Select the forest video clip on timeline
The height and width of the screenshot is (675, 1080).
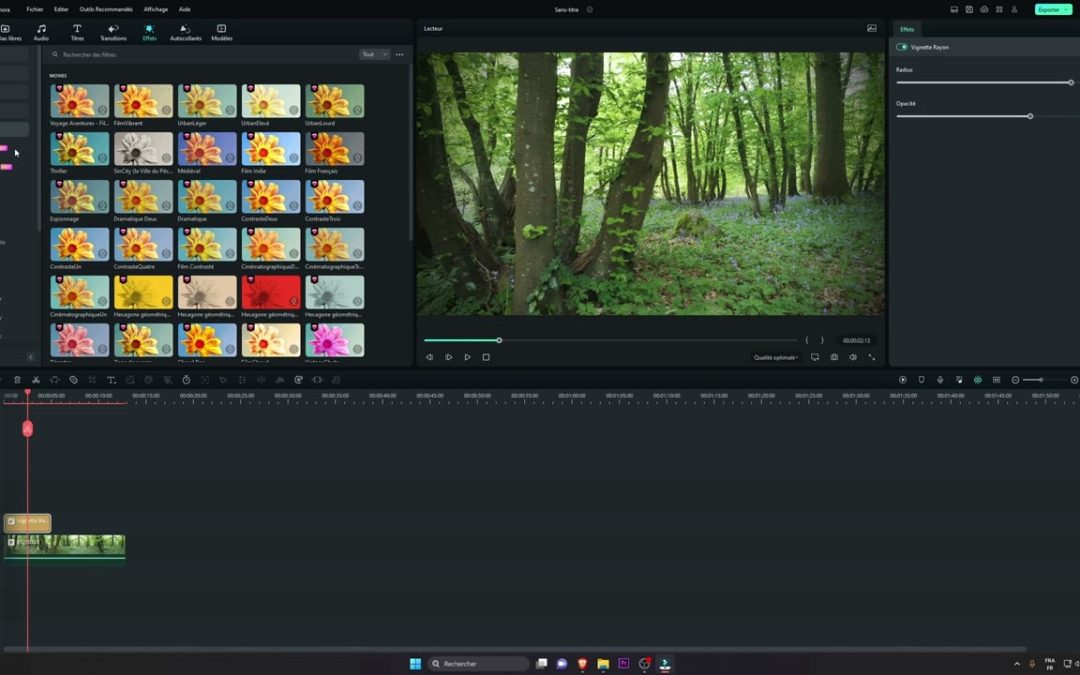pyautogui.click(x=65, y=548)
